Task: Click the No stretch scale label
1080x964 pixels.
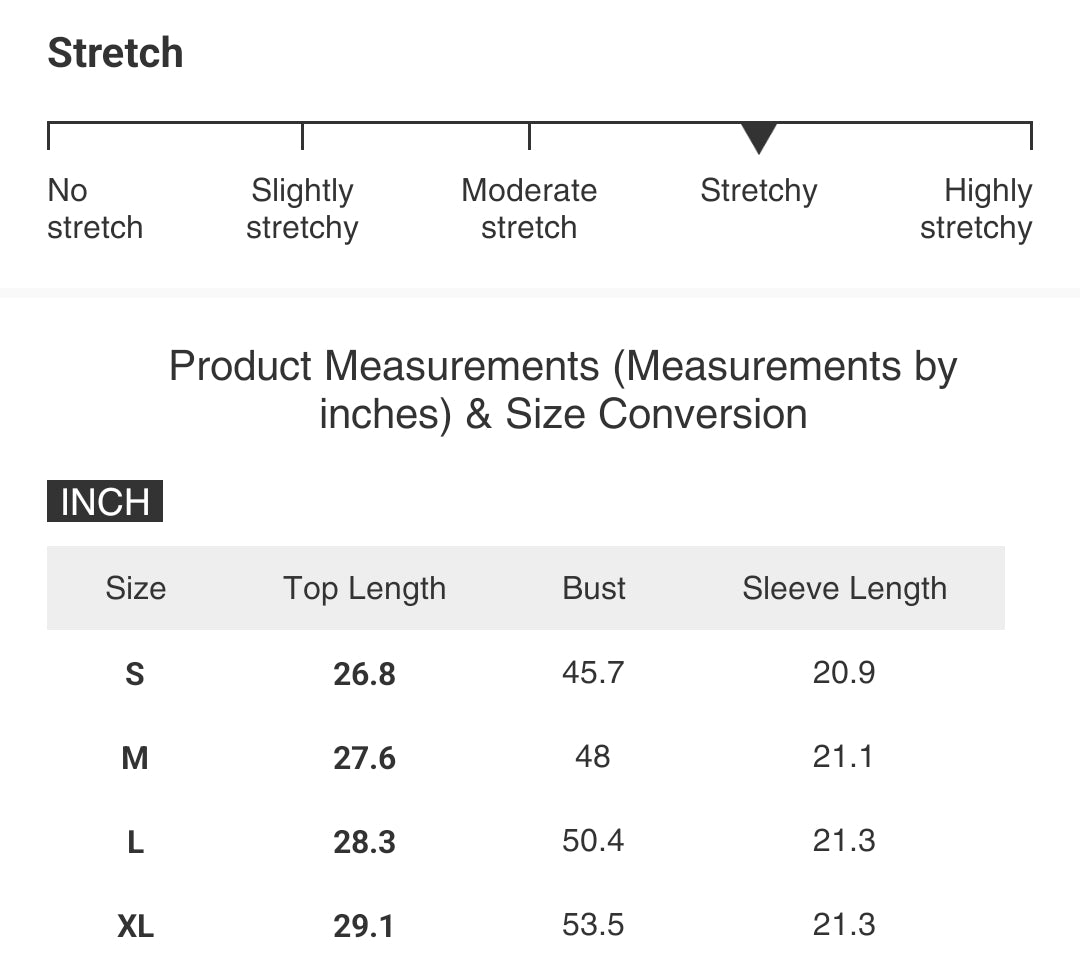Action: [x=95, y=209]
